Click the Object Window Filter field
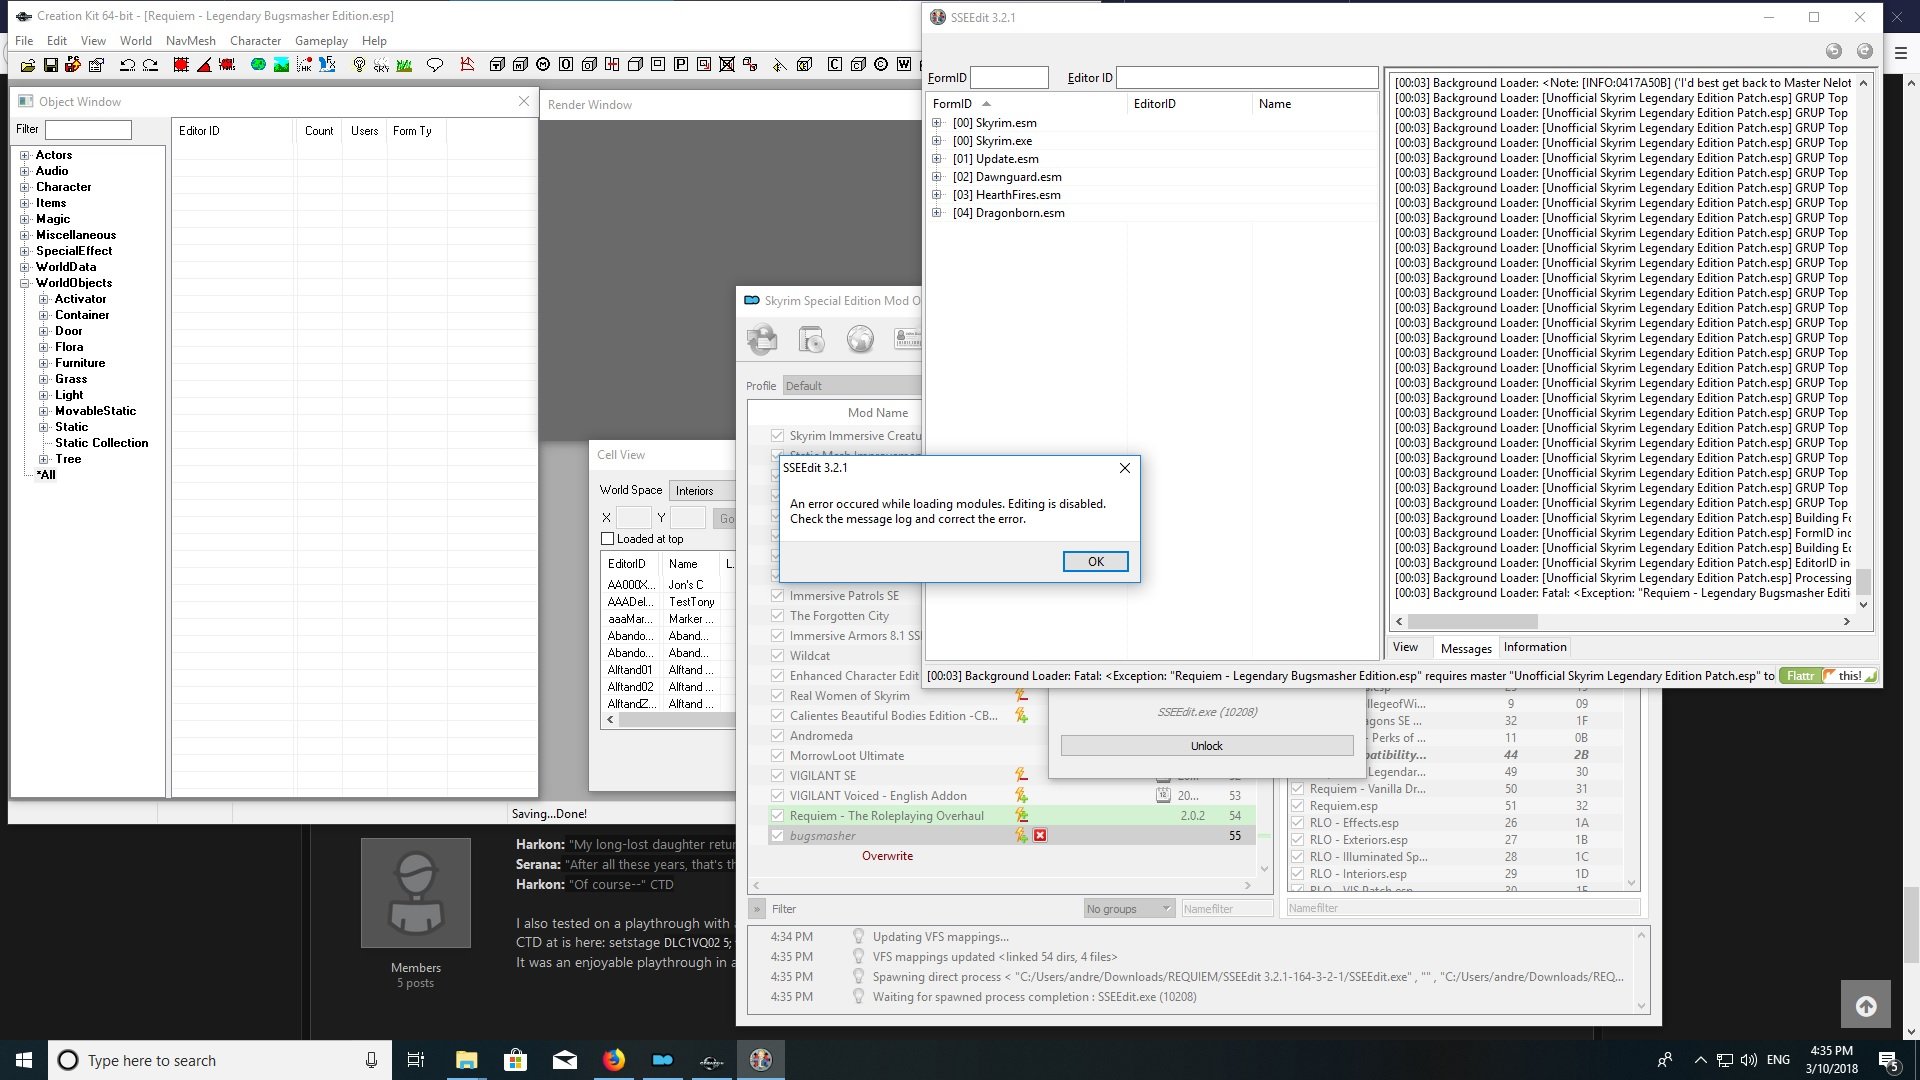Viewport: 1920px width, 1080px height. pos(88,130)
